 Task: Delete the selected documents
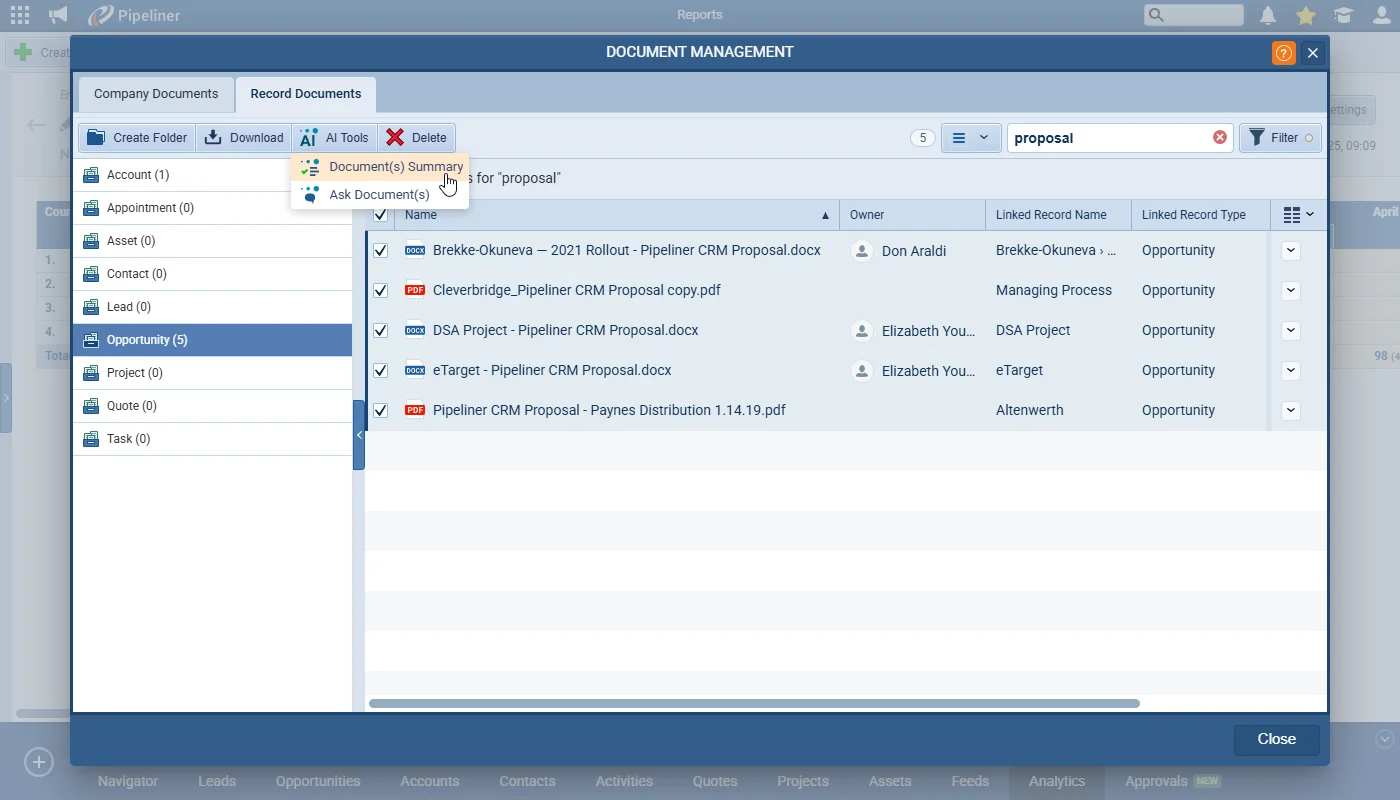[x=416, y=138]
